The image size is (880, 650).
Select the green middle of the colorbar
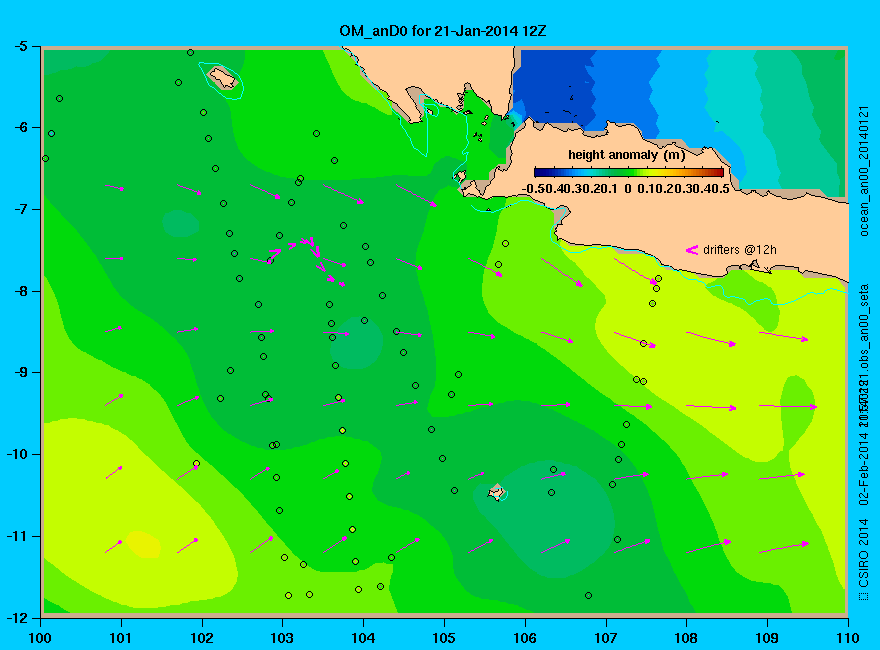[629, 172]
